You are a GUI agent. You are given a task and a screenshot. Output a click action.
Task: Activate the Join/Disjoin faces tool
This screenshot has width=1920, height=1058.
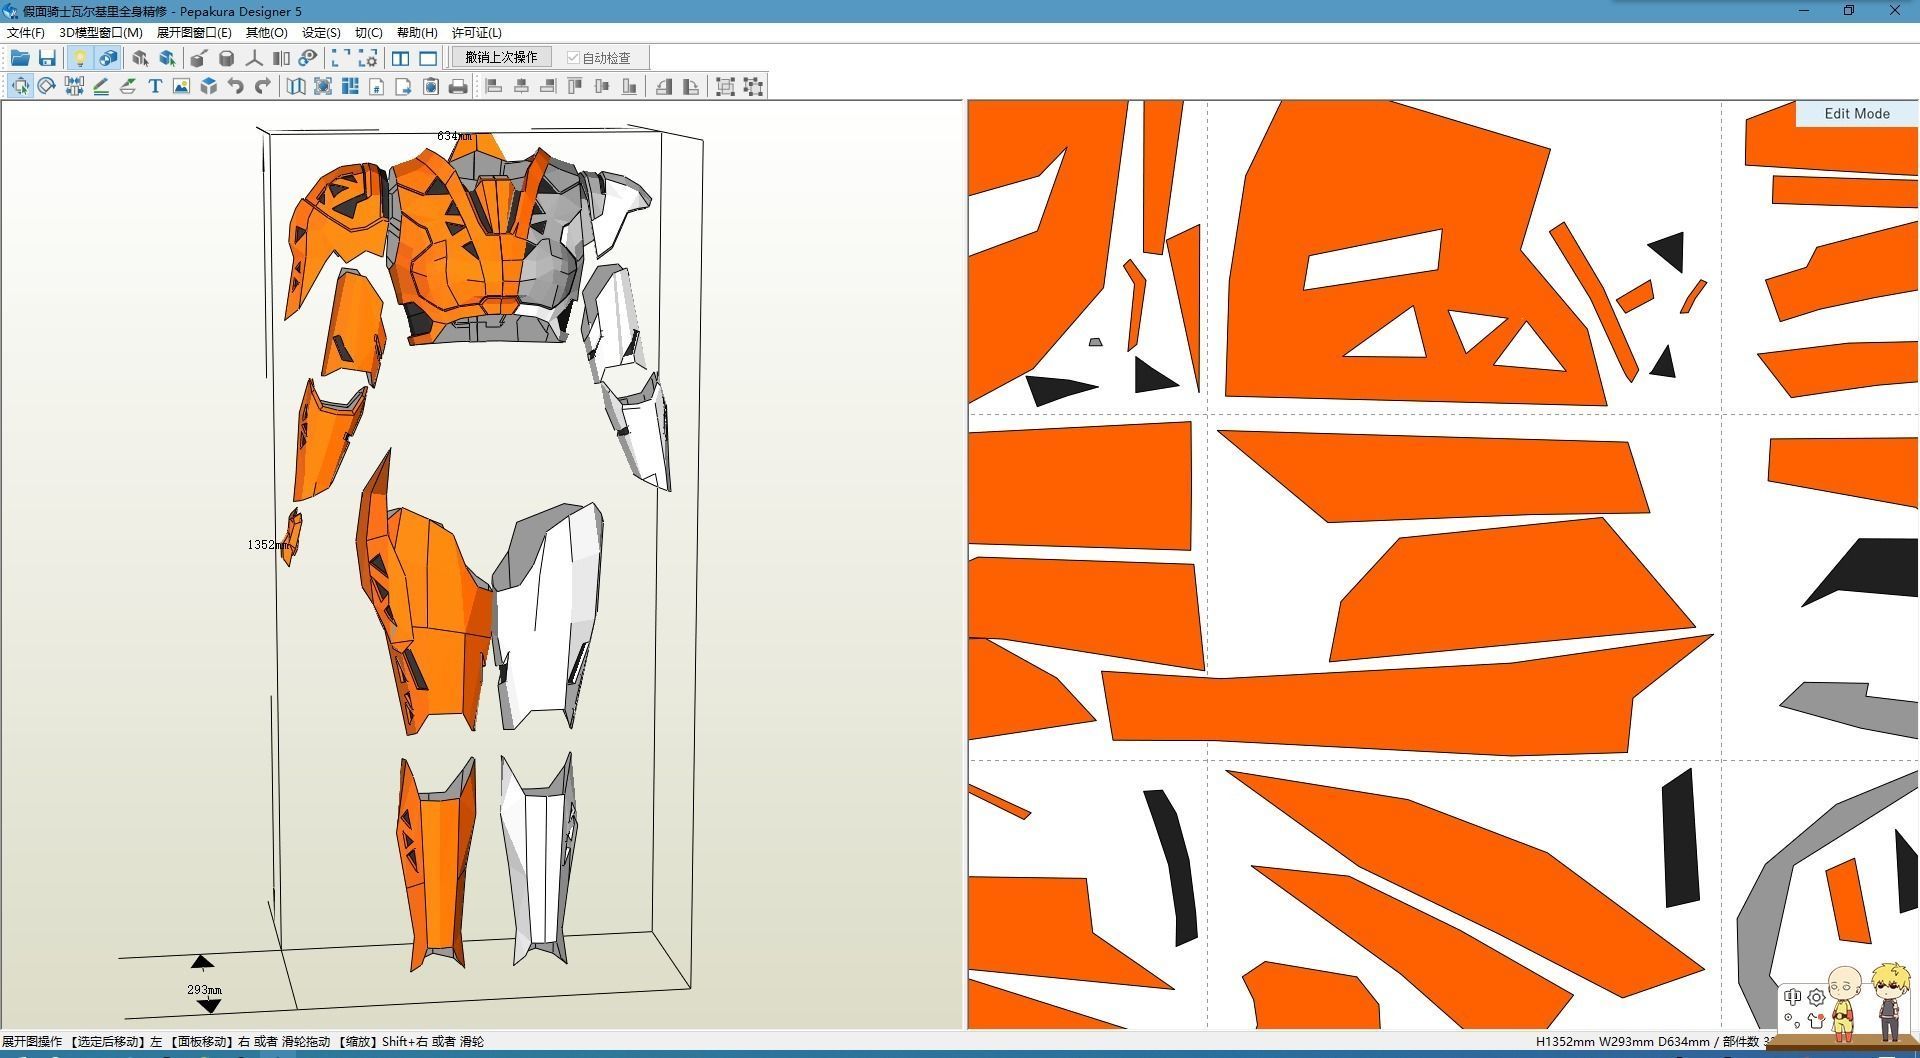tap(74, 86)
